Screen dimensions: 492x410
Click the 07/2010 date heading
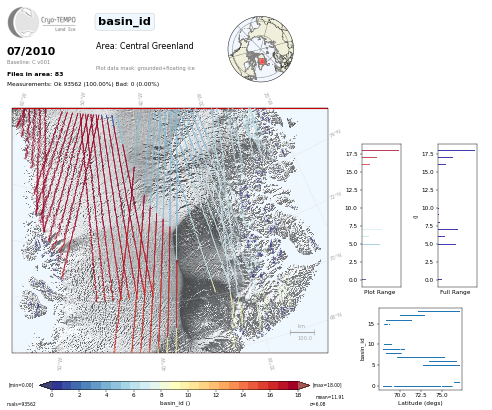coord(31,51)
